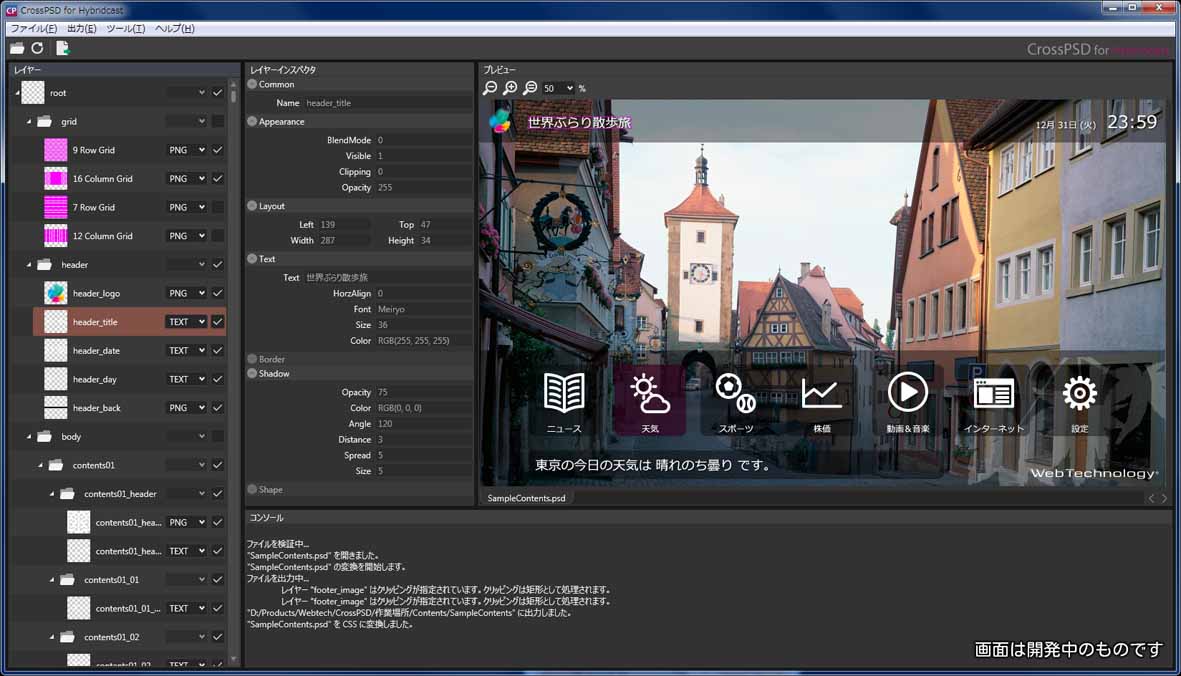1181x676 pixels.
Task: Click the Shadow section round icon
Action: [252, 373]
